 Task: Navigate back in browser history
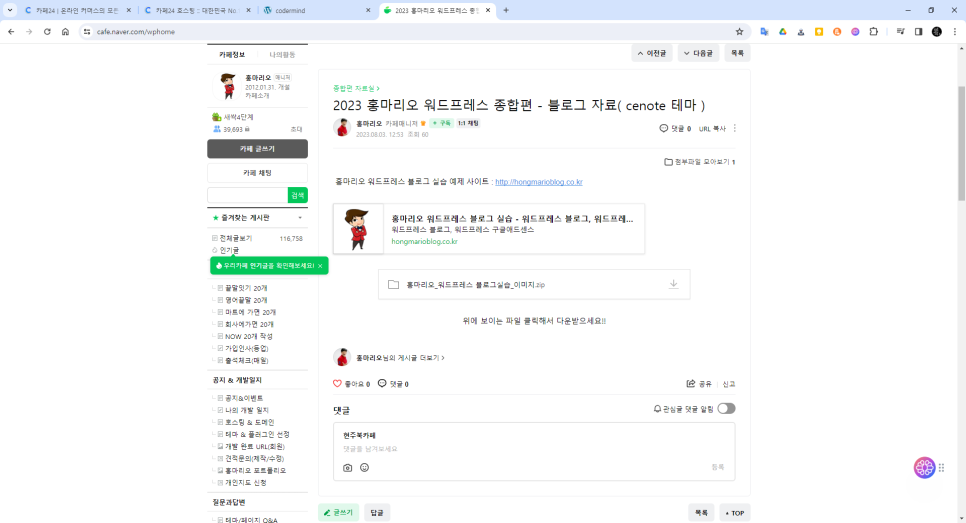click(11, 32)
